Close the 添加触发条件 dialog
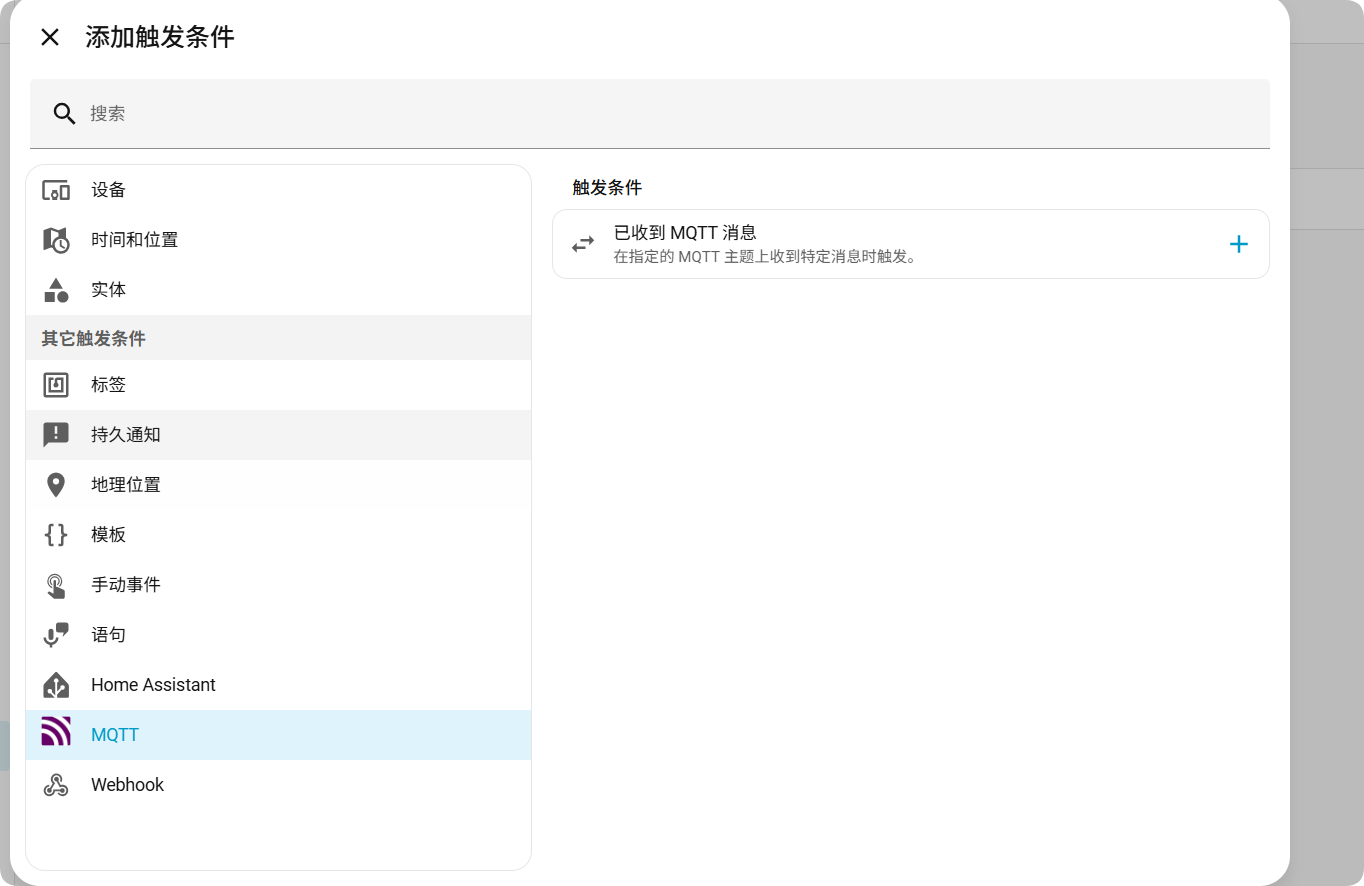 [50, 37]
